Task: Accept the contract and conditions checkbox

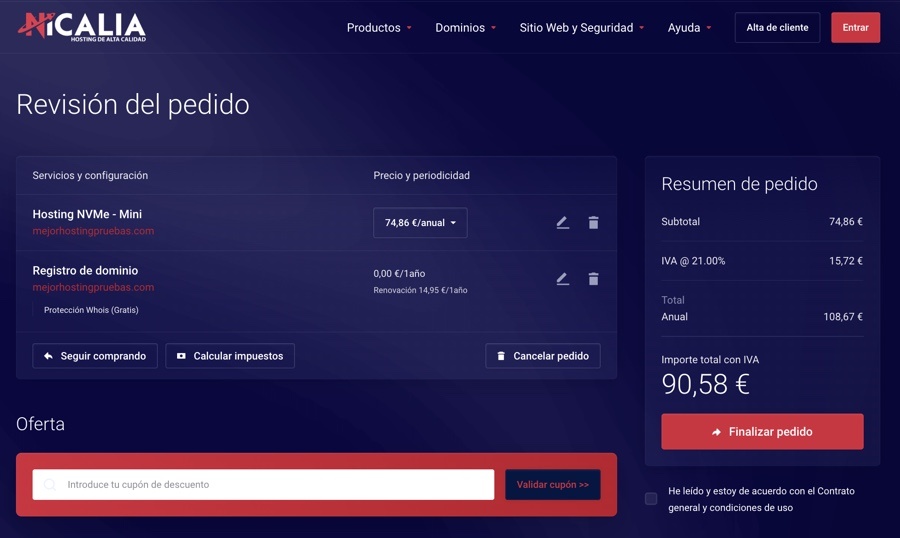Action: point(651,498)
